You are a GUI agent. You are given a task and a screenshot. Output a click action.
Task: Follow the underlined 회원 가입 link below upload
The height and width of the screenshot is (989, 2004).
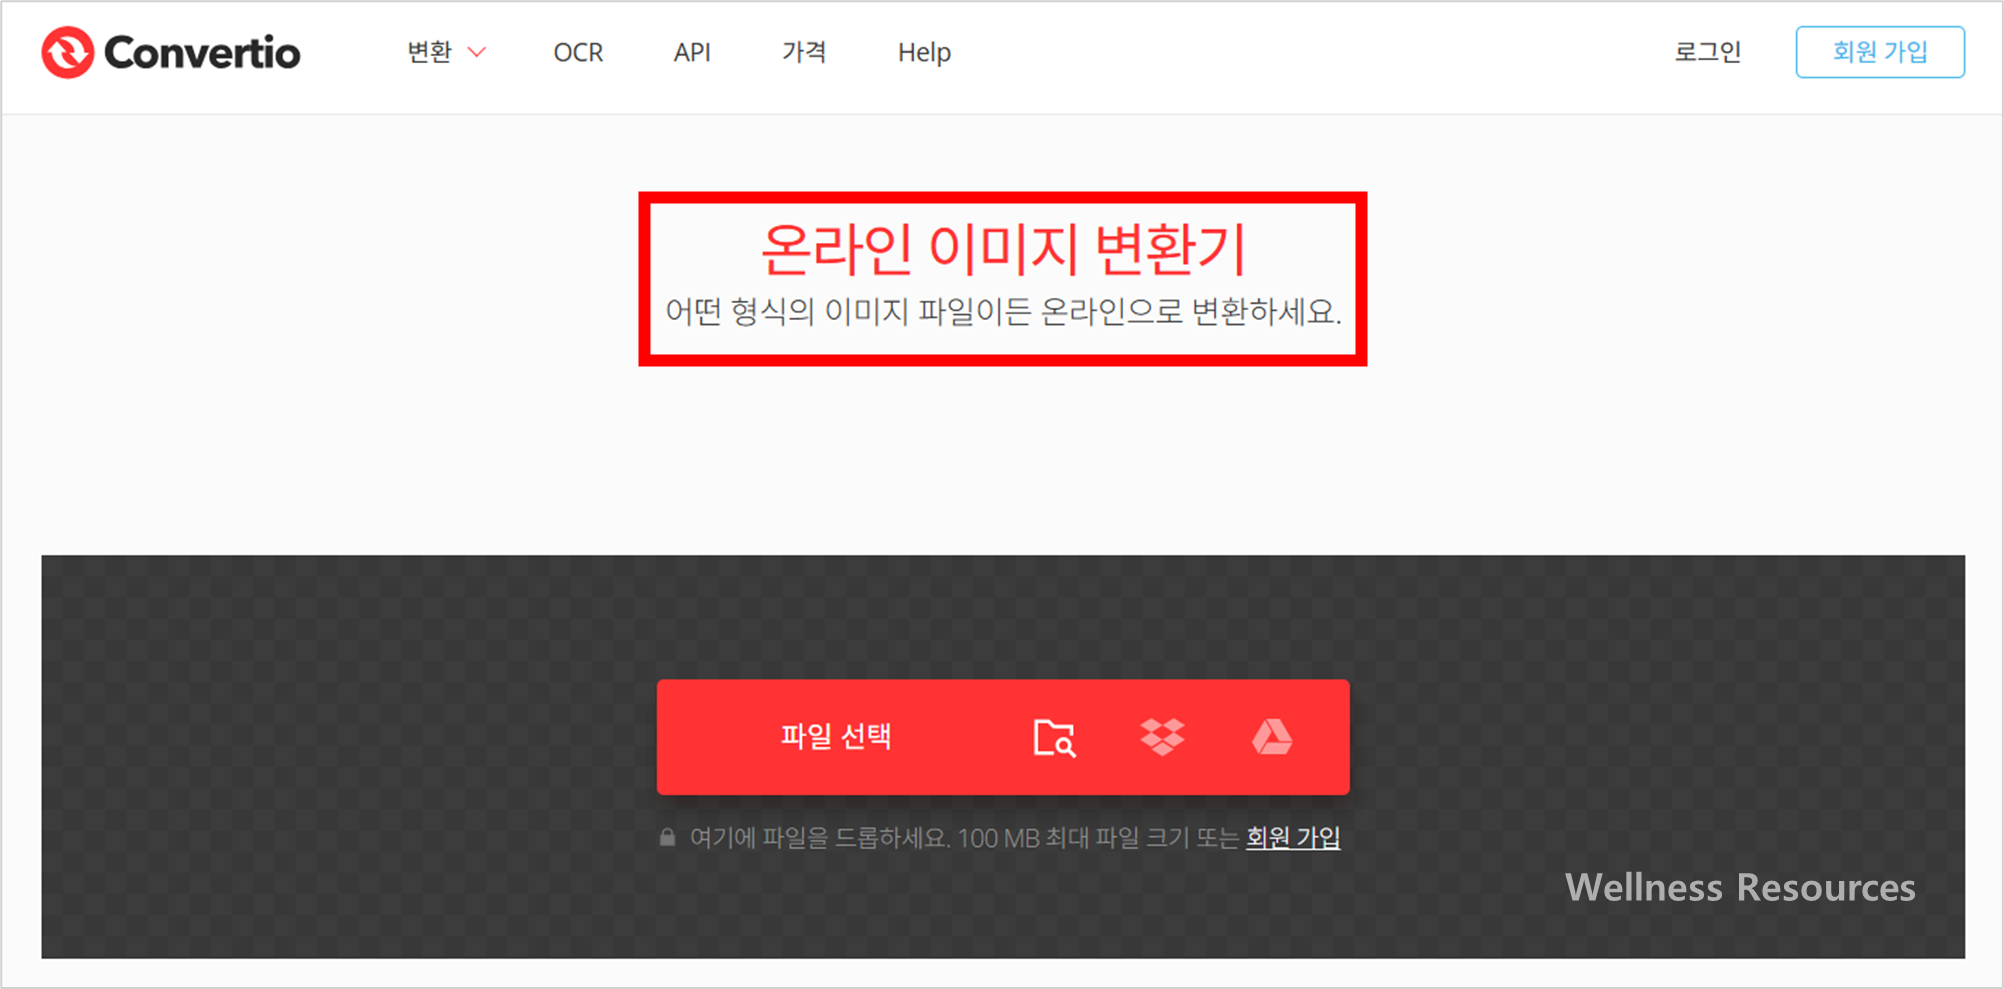[x=1293, y=837]
